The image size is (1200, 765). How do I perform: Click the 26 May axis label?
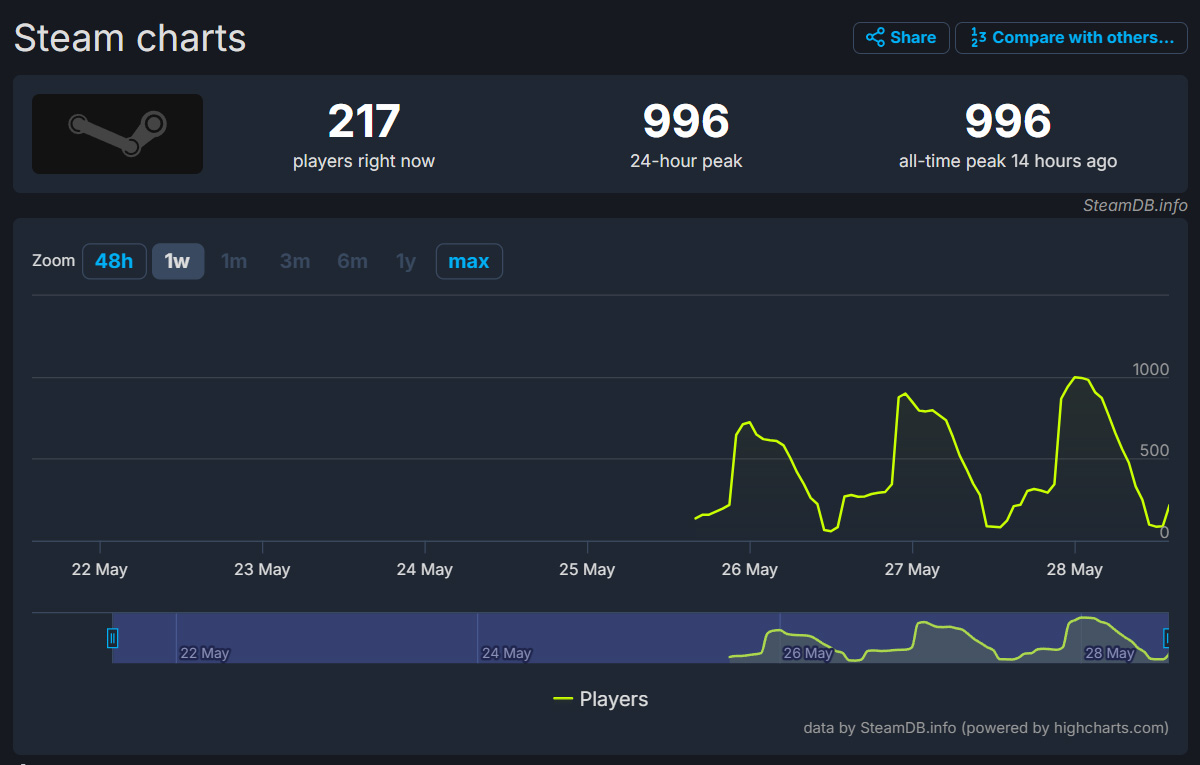click(749, 569)
